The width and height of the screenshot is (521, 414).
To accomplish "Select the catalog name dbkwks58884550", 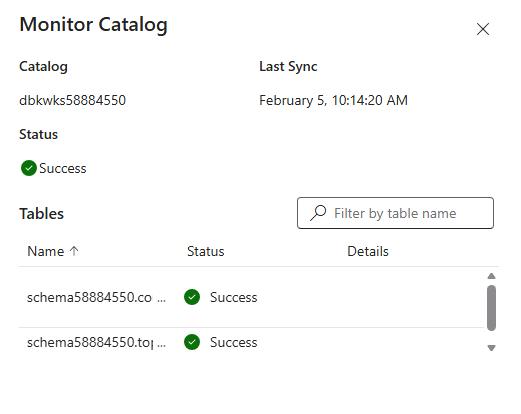I will click(73, 100).
